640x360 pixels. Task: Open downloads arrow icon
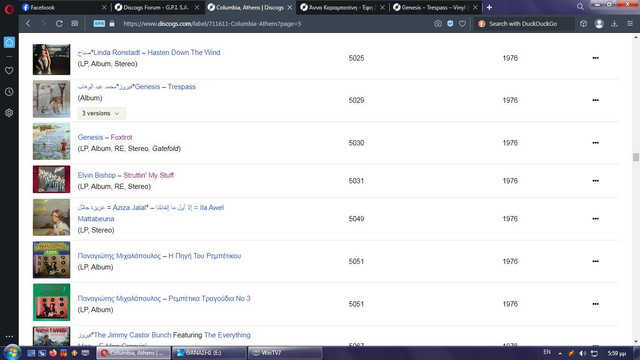[x=614, y=24]
